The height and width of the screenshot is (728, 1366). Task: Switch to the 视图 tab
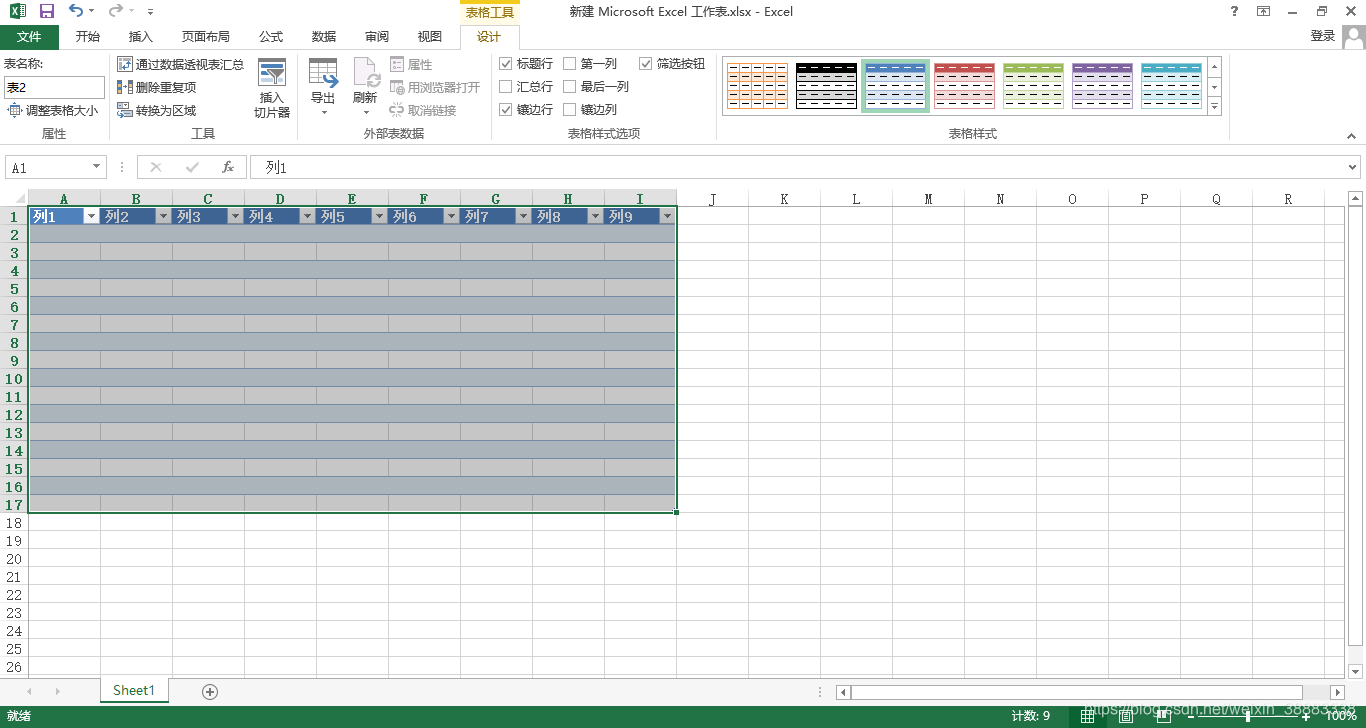point(430,37)
